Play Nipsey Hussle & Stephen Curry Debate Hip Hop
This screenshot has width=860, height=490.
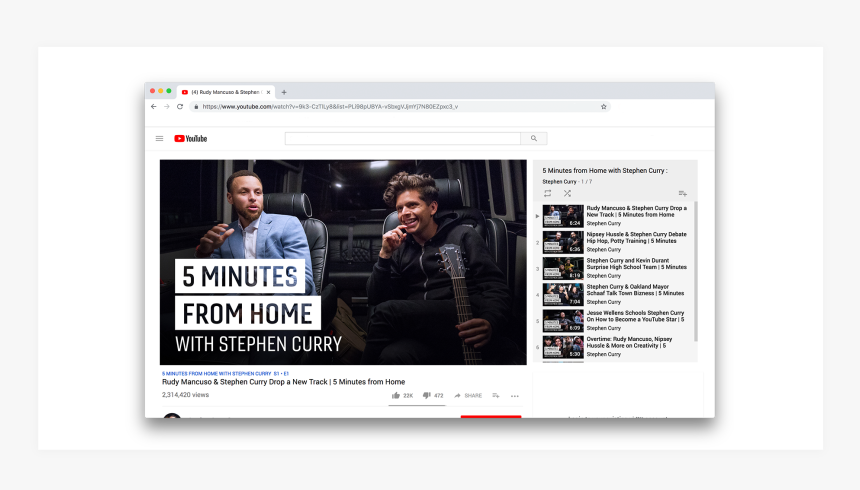(636, 238)
